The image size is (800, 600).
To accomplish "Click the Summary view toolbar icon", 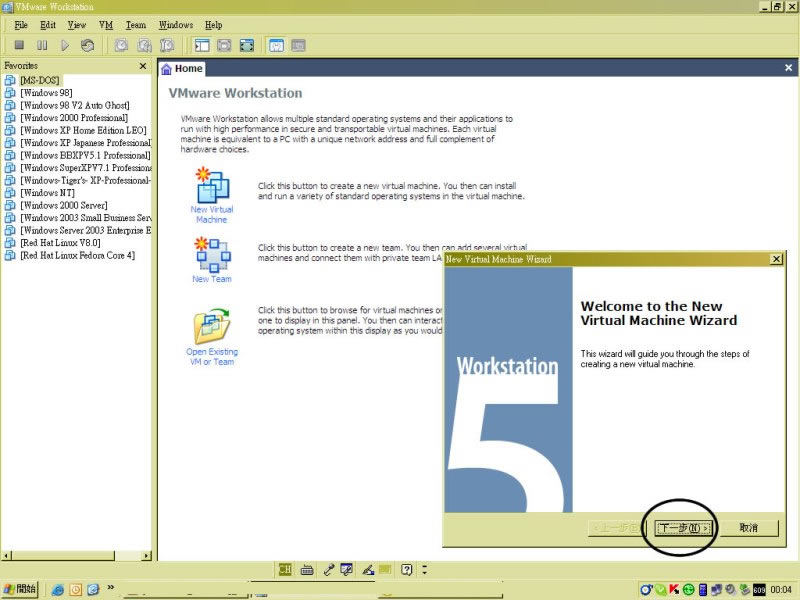I will tap(276, 45).
